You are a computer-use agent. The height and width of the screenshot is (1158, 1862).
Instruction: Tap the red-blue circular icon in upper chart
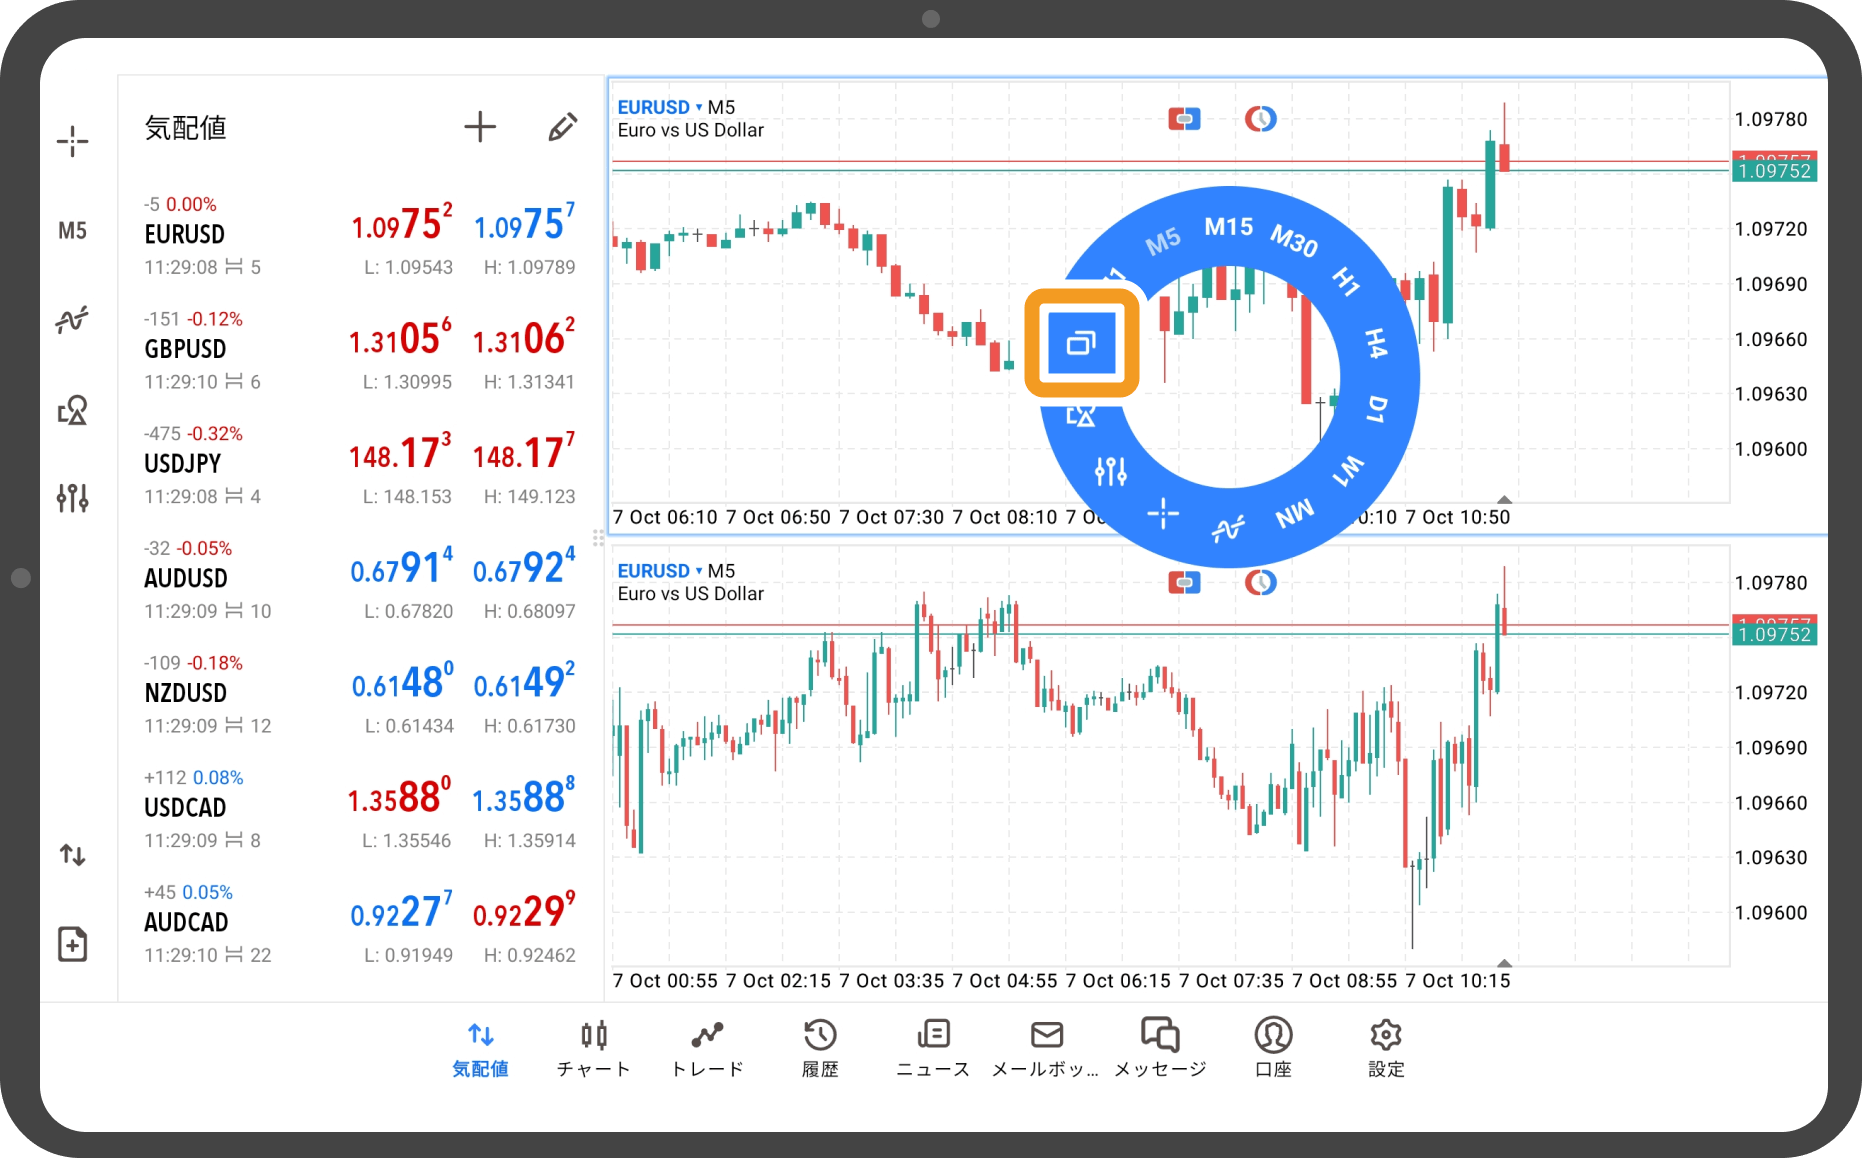[x=1261, y=119]
